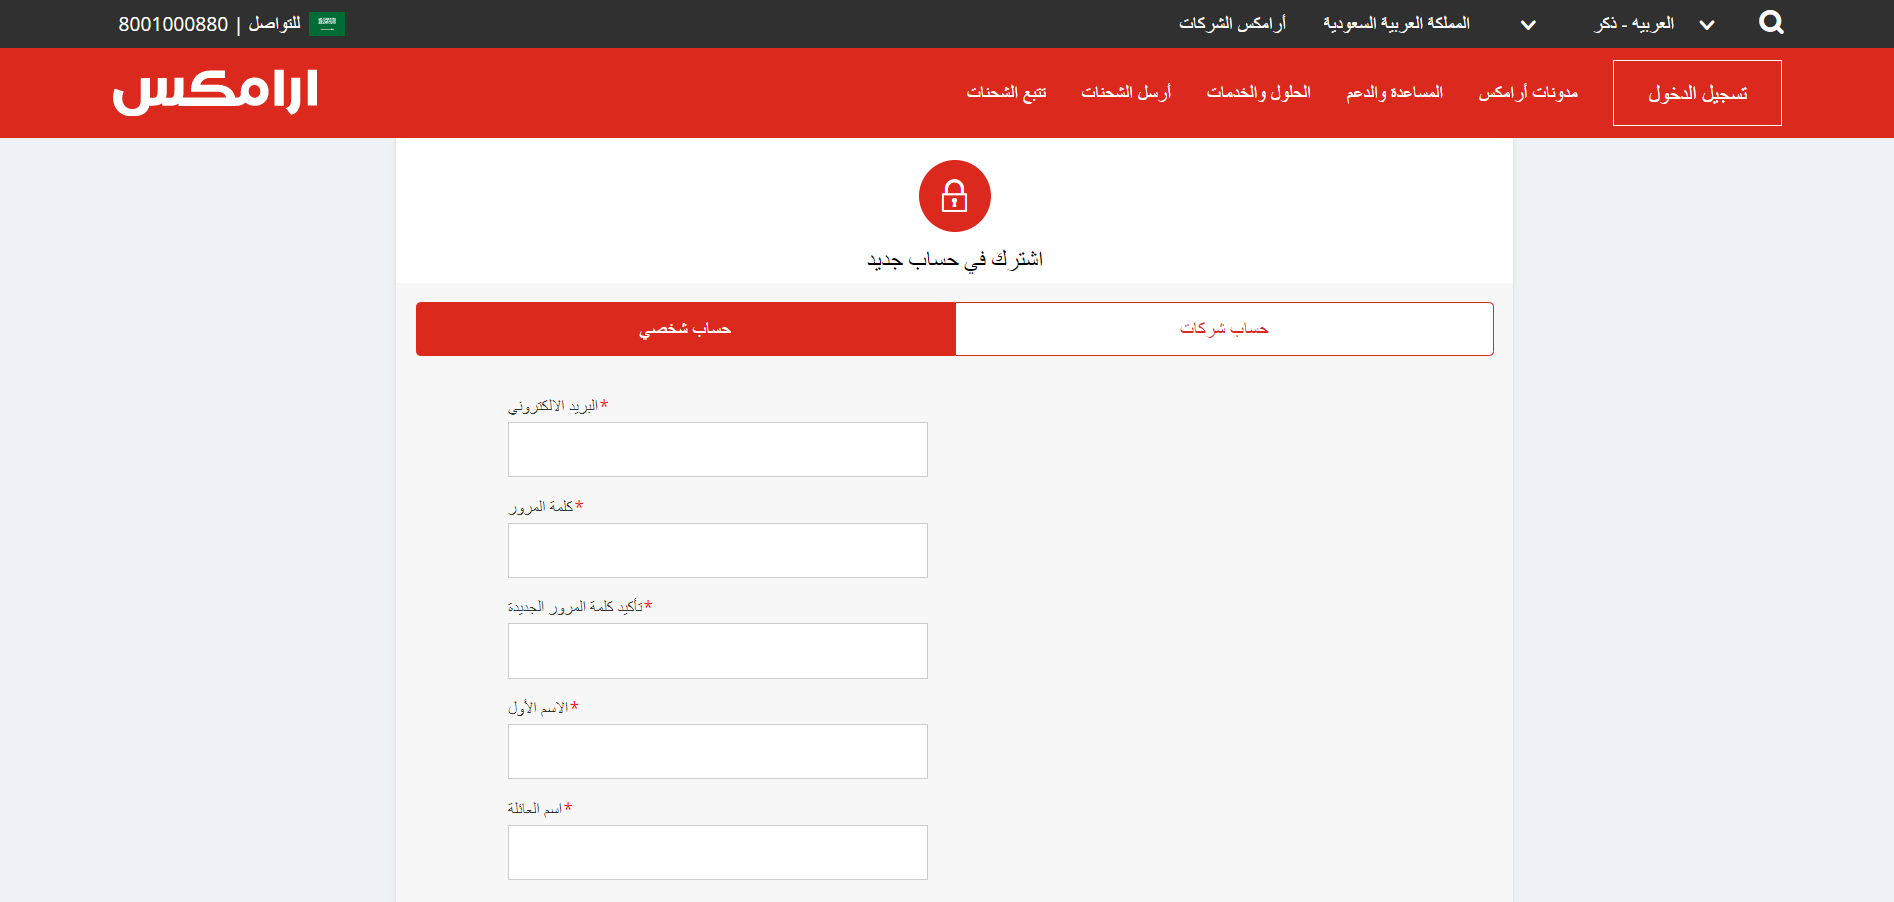The width and height of the screenshot is (1894, 902).
Task: Open 'مدونات أرامكس' from the header
Action: (x=1528, y=92)
